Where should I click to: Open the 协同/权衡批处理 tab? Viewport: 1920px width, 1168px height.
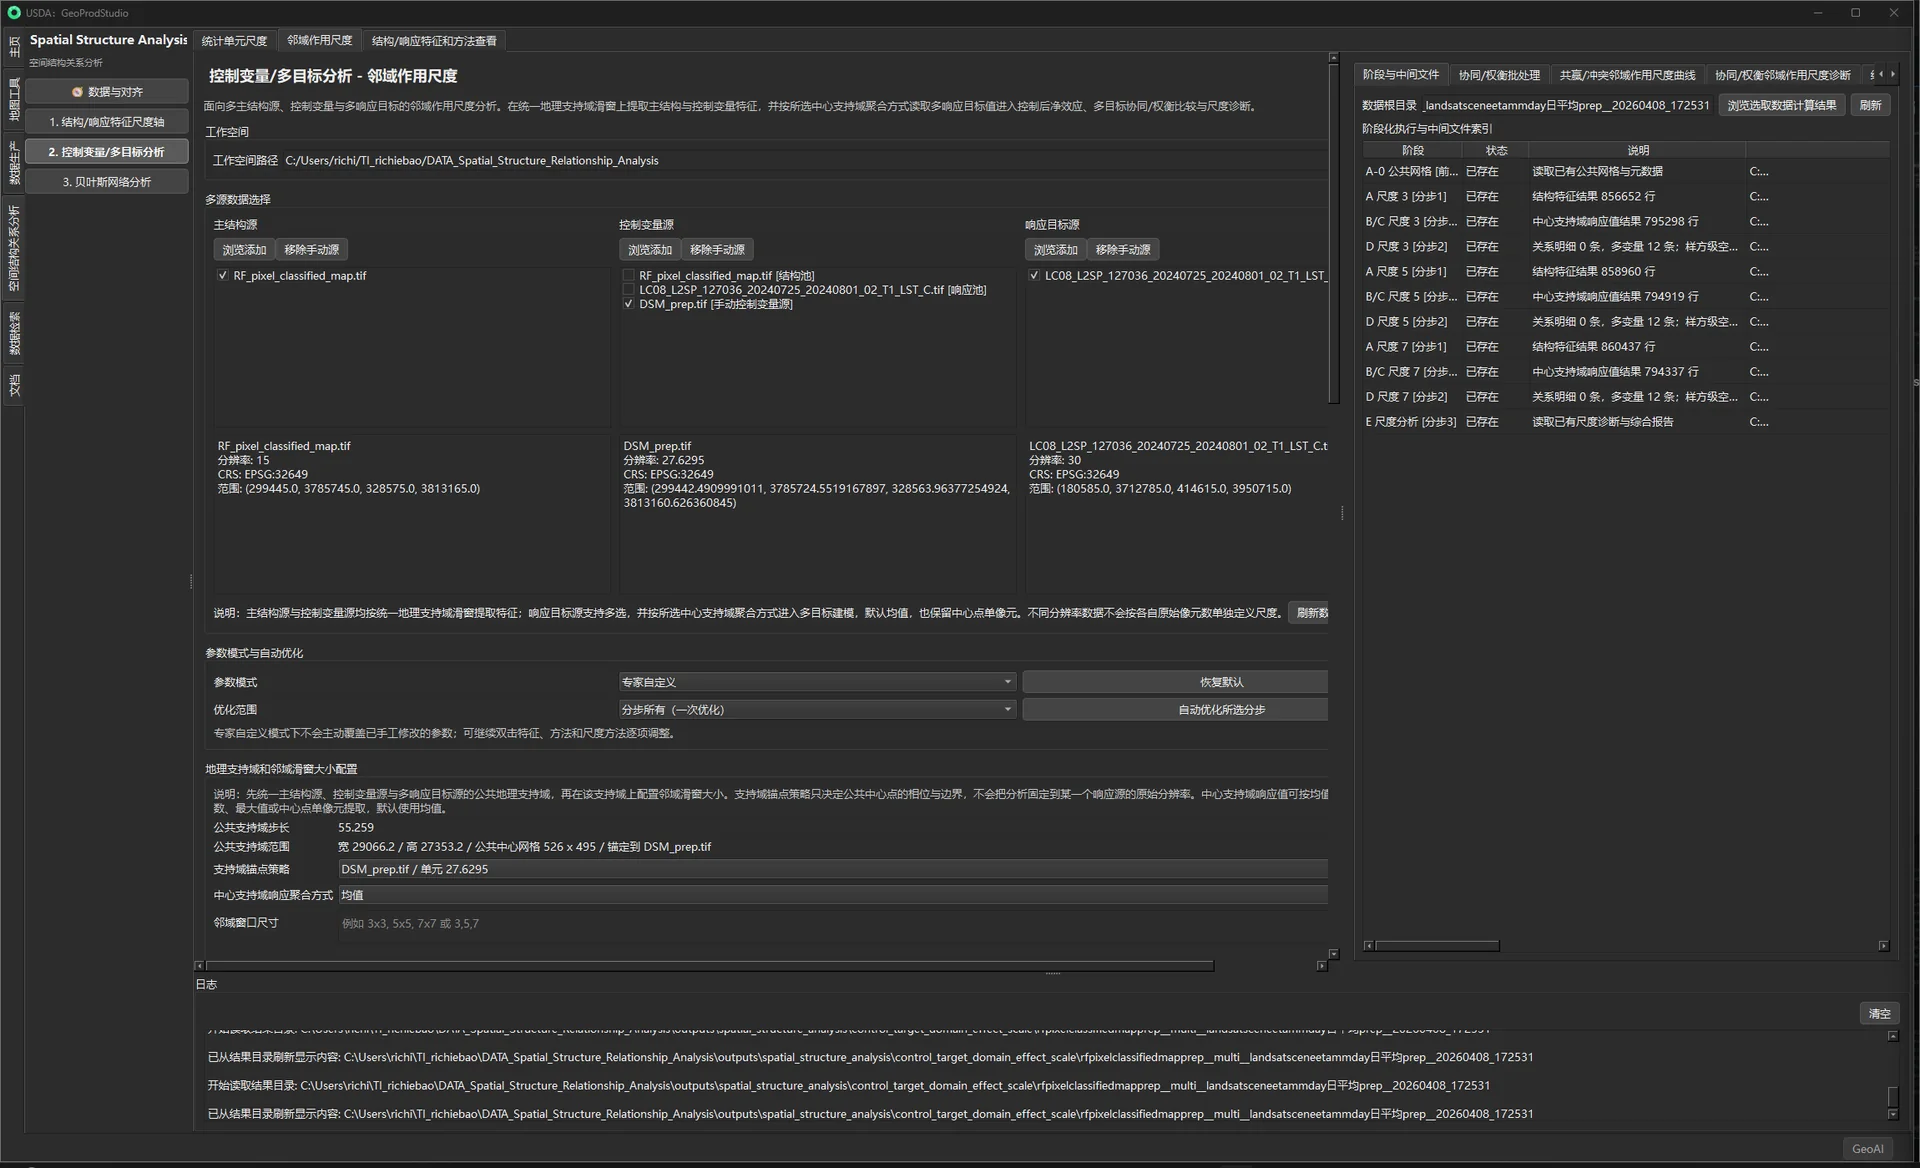click(1499, 75)
